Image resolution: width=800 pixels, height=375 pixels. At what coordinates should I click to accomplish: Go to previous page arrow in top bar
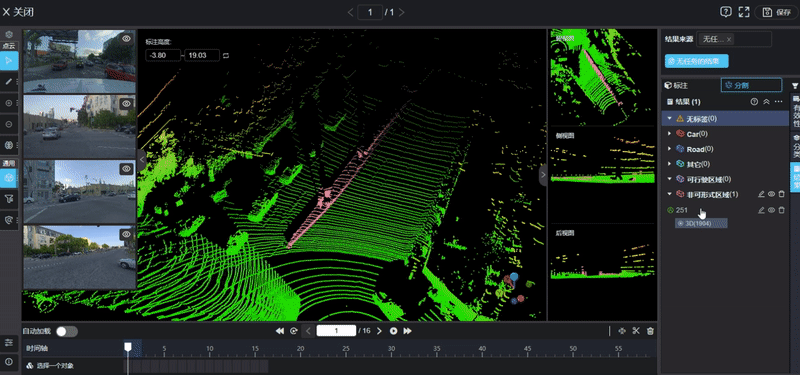pos(351,12)
